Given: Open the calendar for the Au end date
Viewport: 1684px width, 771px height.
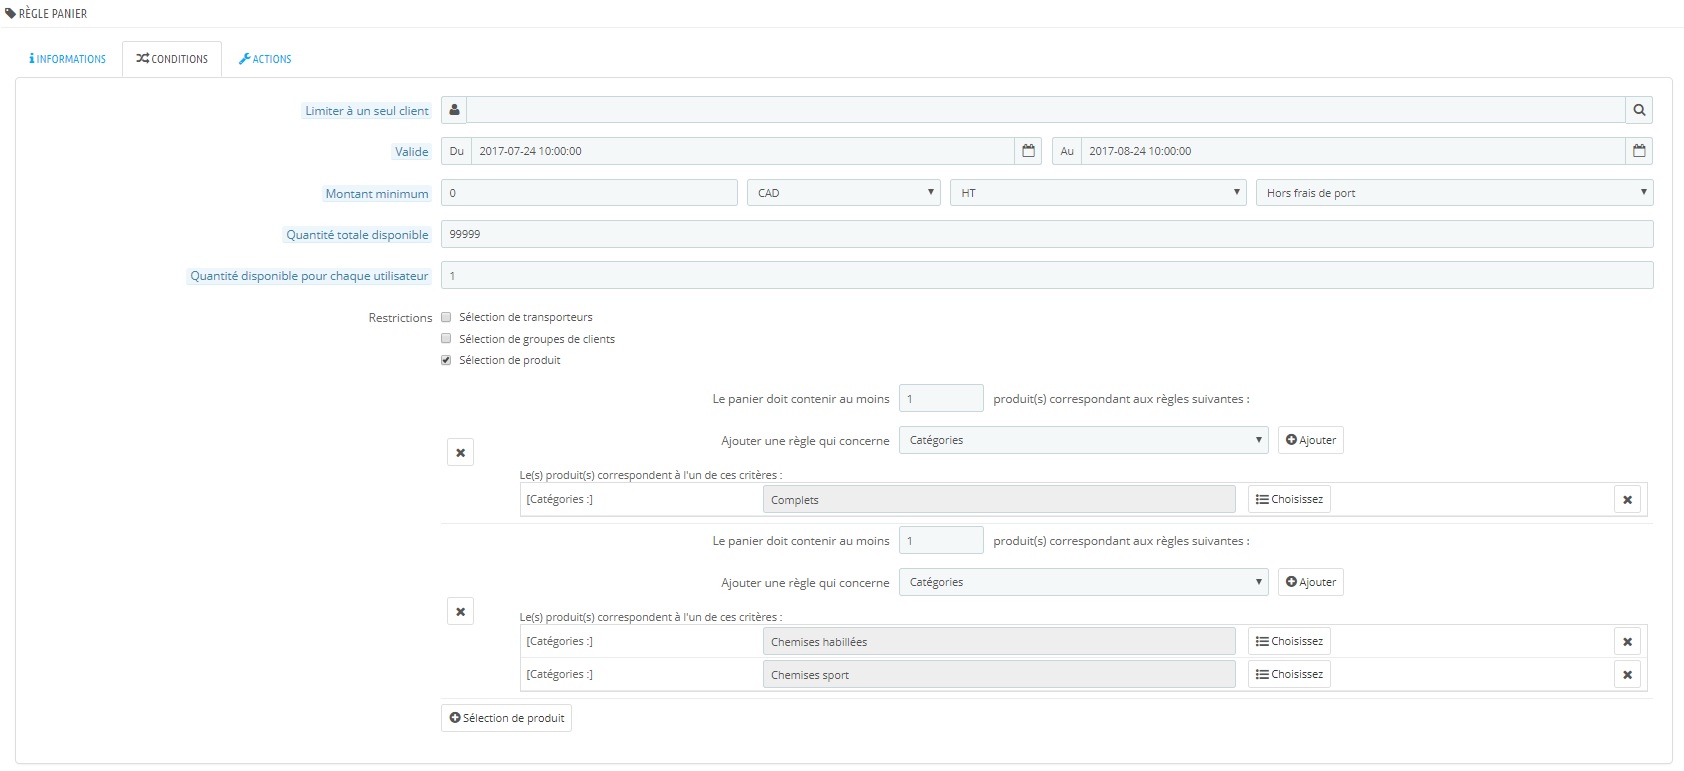Looking at the screenshot, I should (1639, 151).
